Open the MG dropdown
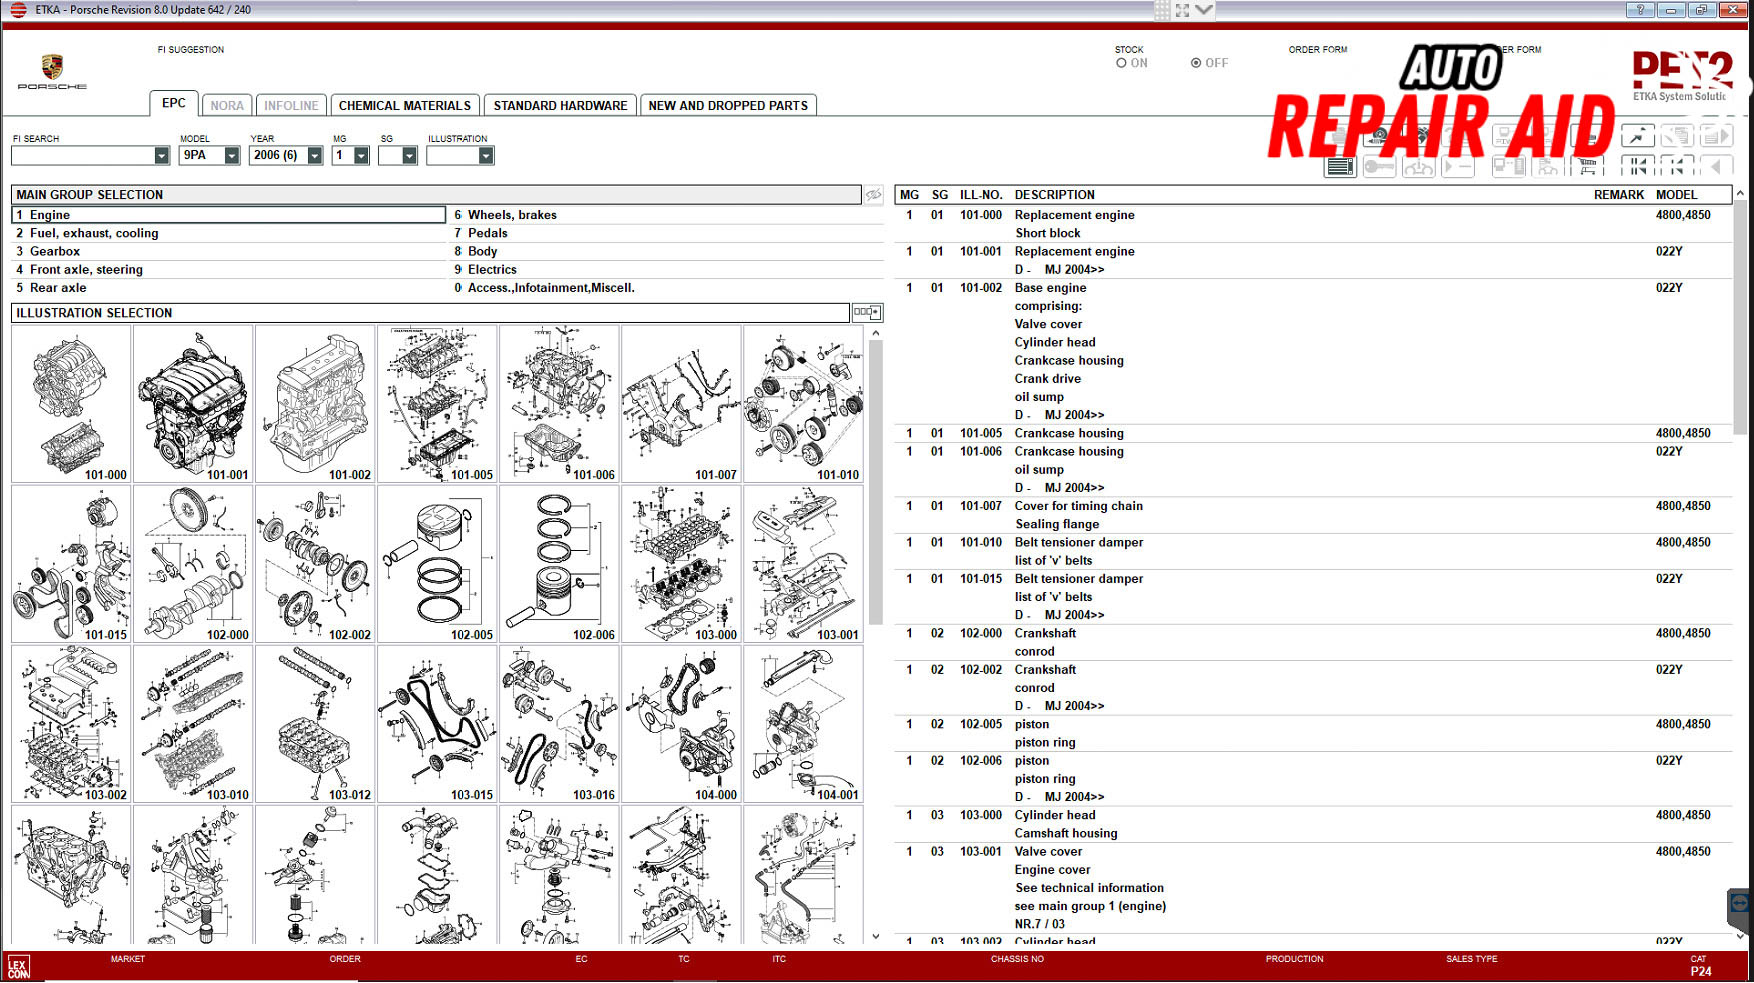Image resolution: width=1754 pixels, height=983 pixels. coord(361,156)
